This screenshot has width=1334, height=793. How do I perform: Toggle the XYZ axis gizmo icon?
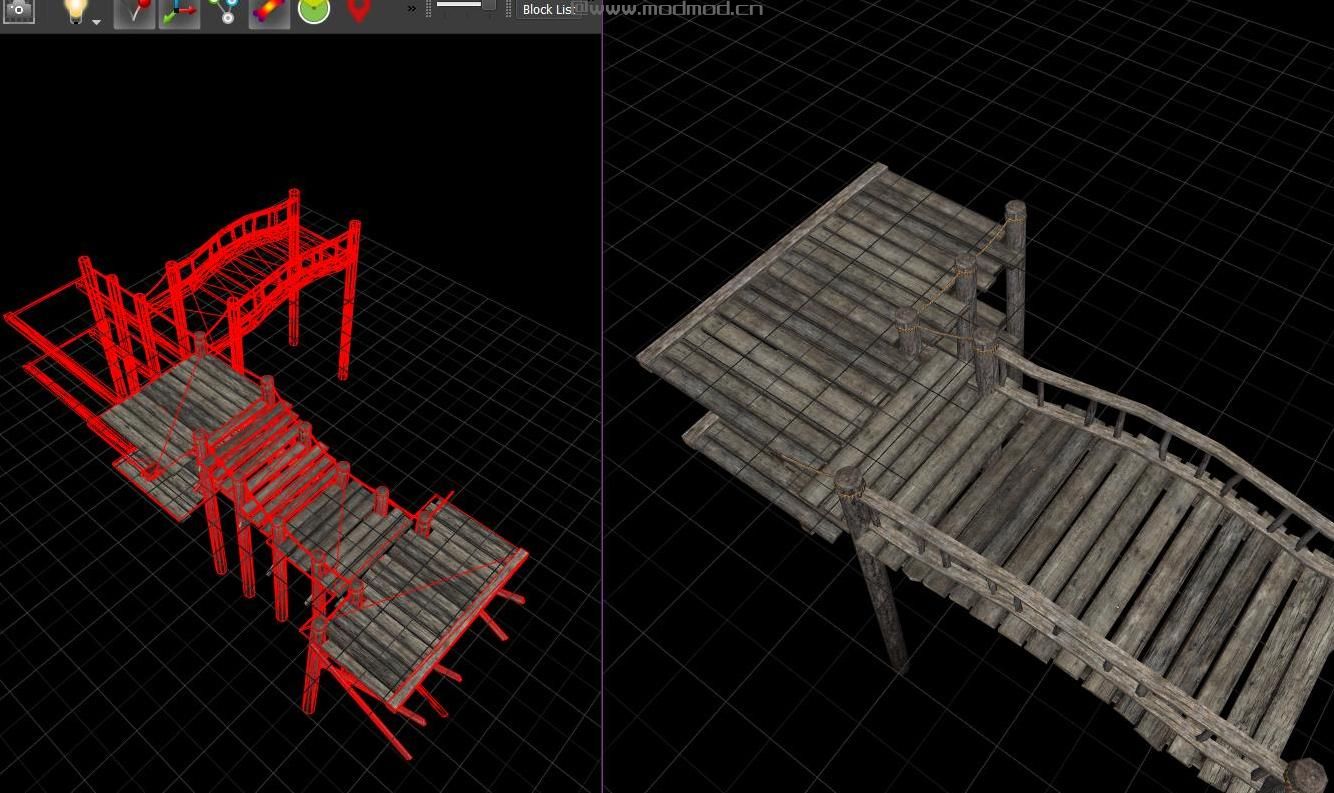coord(179,12)
